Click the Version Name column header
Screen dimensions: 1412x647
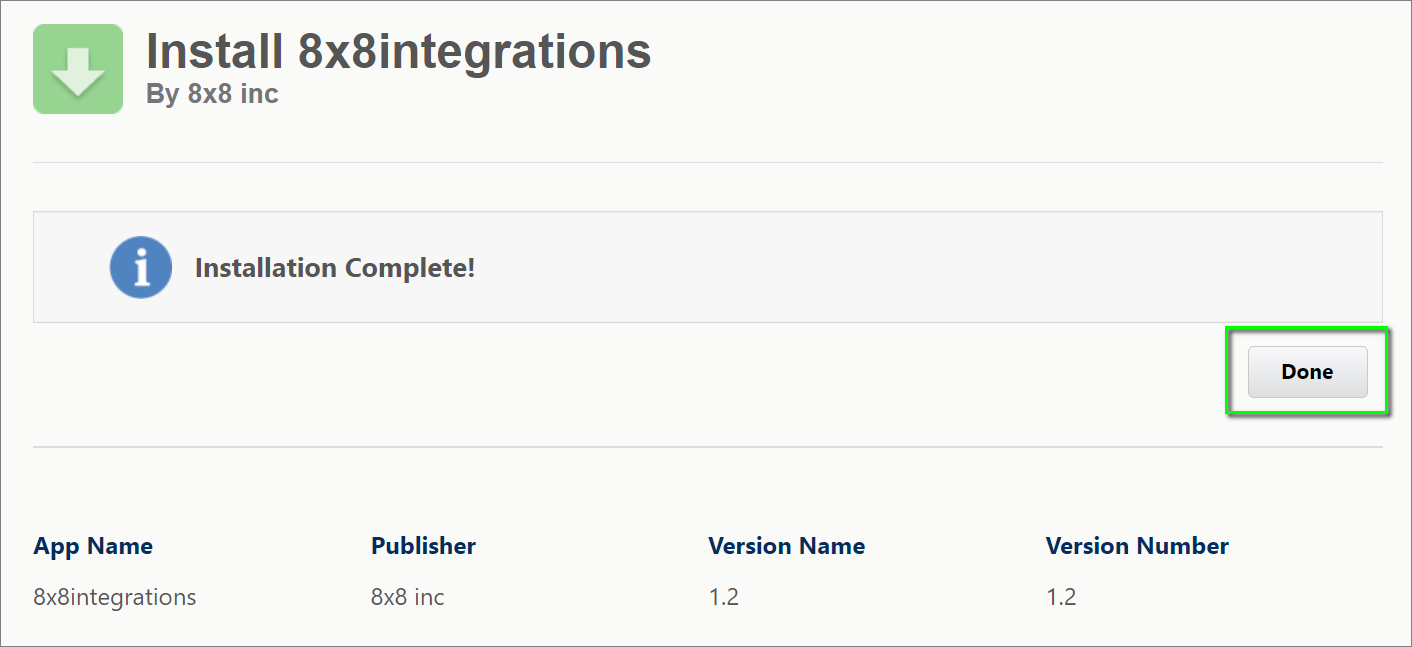(x=786, y=546)
